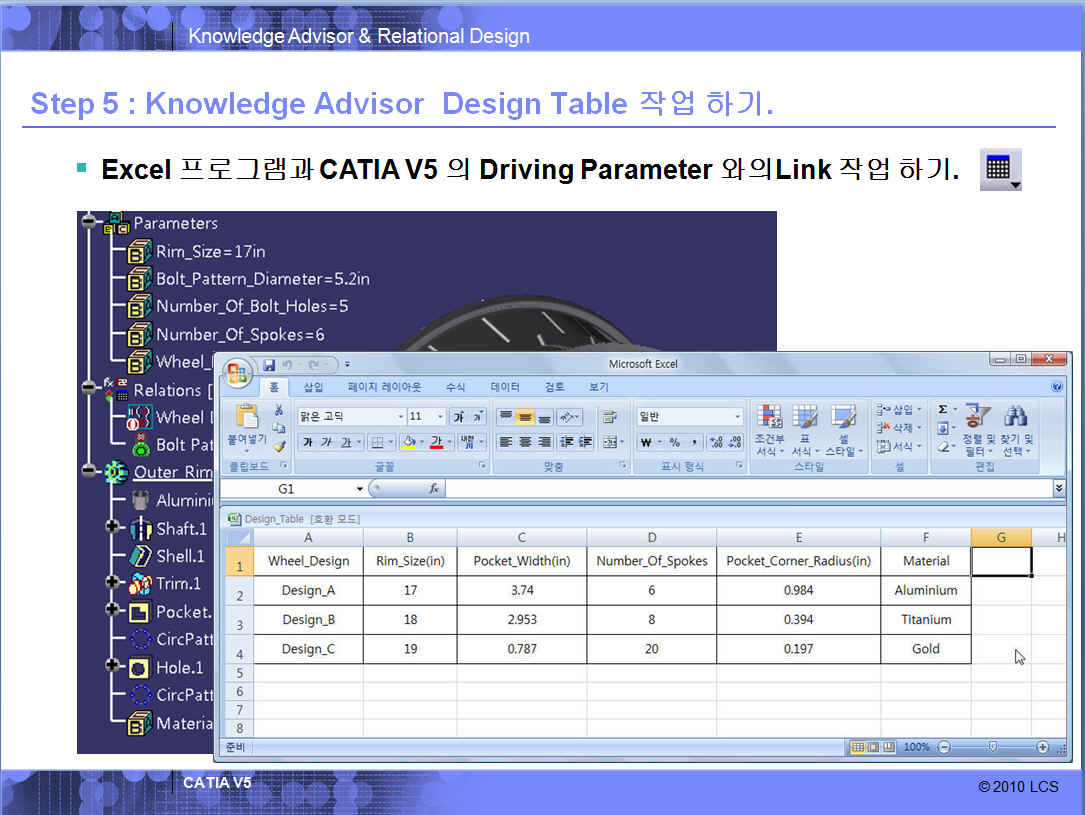Open the number format dropdown
Image resolution: width=1085 pixels, height=815 pixels.
738,417
